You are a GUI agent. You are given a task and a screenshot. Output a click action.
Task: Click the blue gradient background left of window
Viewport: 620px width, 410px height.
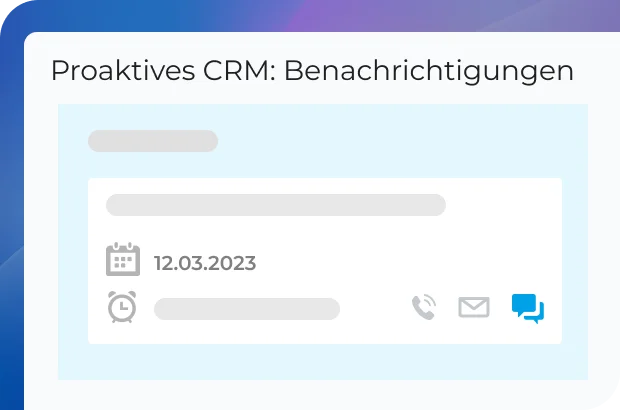tap(10, 200)
